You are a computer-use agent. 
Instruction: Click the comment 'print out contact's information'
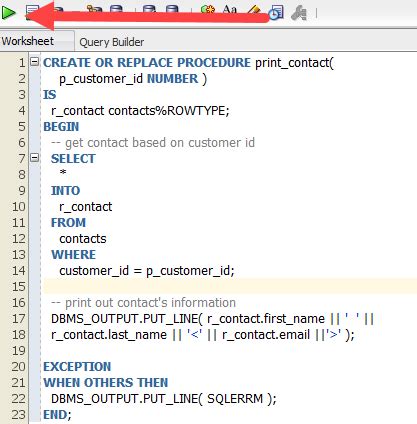(x=144, y=303)
